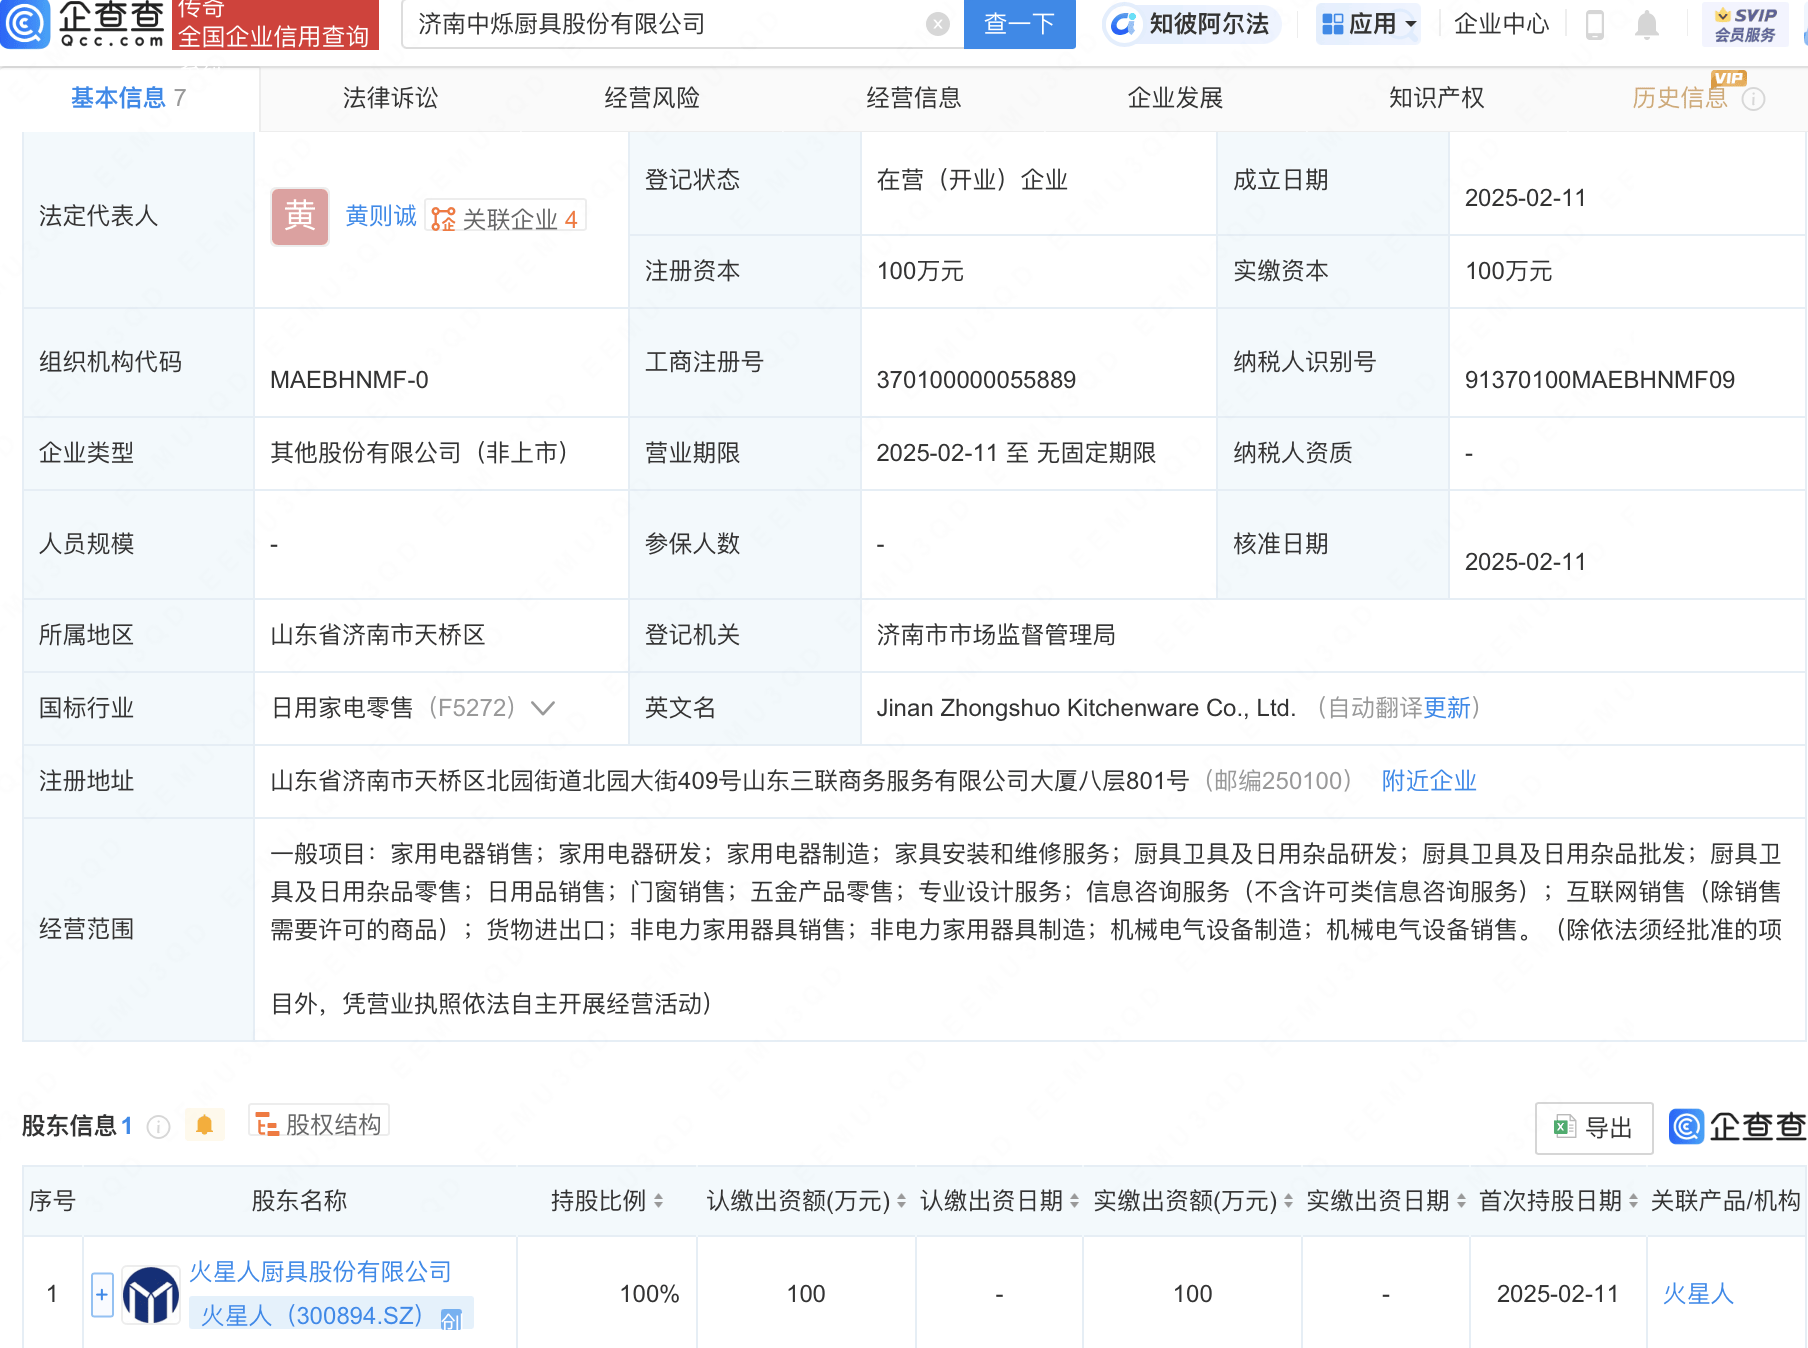This screenshot has height=1348, width=1808.
Task: Open the 附近企业 link
Action: pos(1428,781)
